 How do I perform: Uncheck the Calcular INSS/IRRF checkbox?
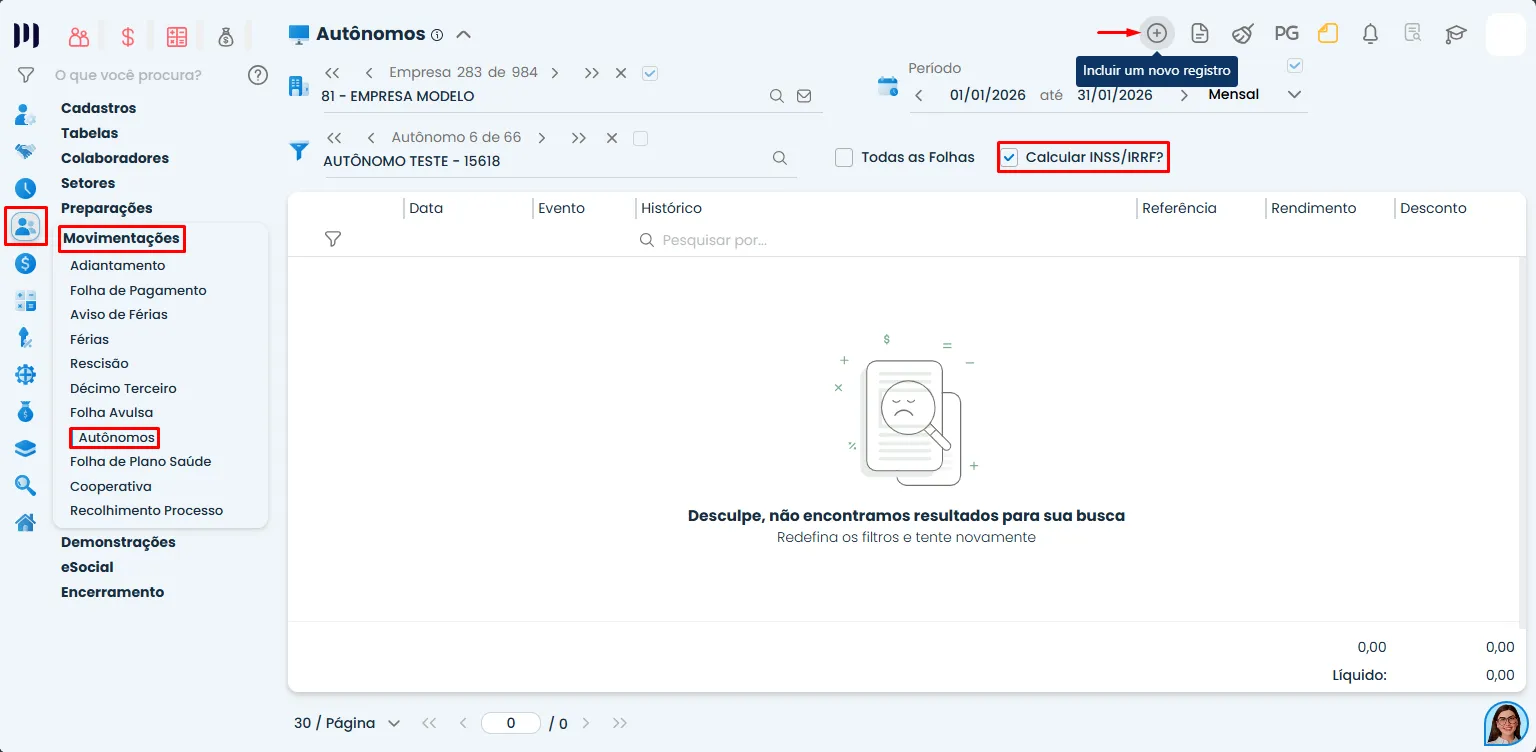[1010, 157]
